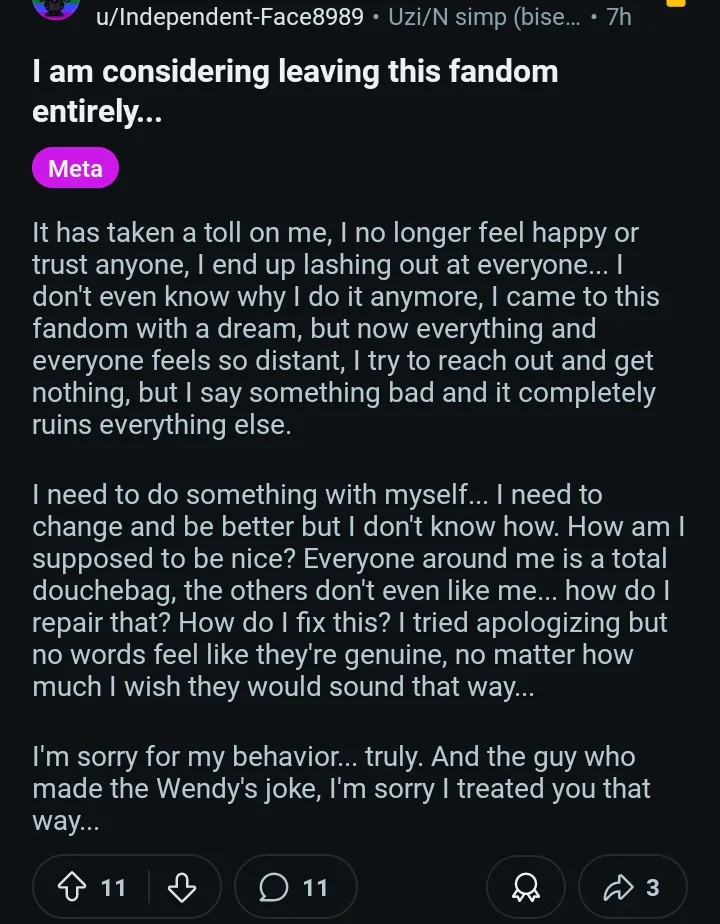This screenshot has width=720, height=924.
Task: Click the share count '3'
Action: click(652, 887)
